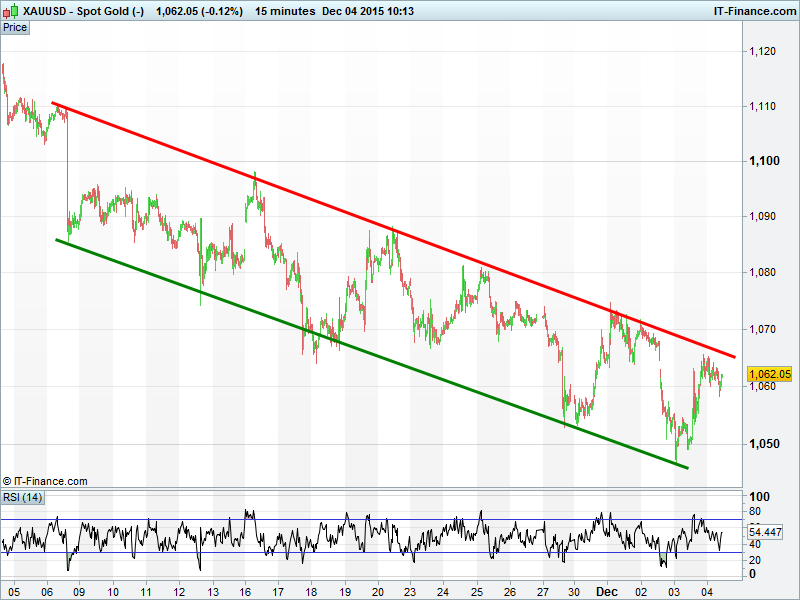Click the Dec 04 2015 10:13 timestamp
The image size is (800, 600).
[x=375, y=11]
